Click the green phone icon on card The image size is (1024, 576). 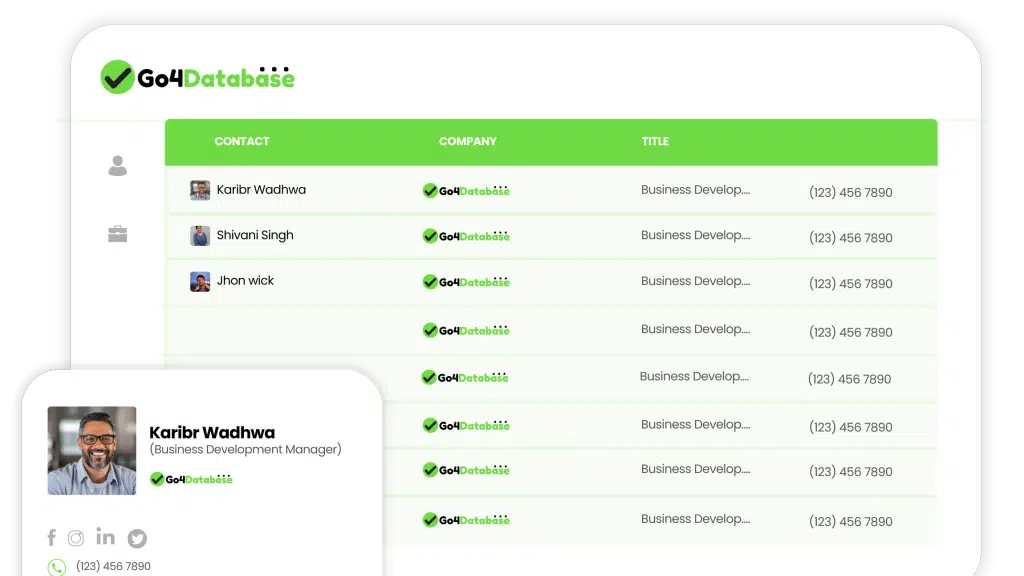[x=57, y=567]
